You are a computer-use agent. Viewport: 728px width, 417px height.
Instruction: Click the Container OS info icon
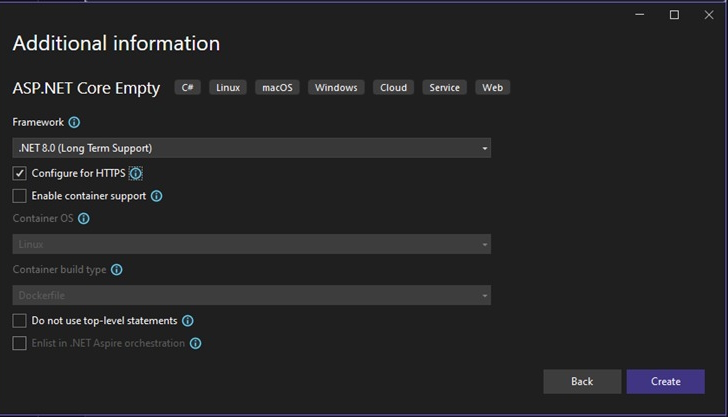84,218
